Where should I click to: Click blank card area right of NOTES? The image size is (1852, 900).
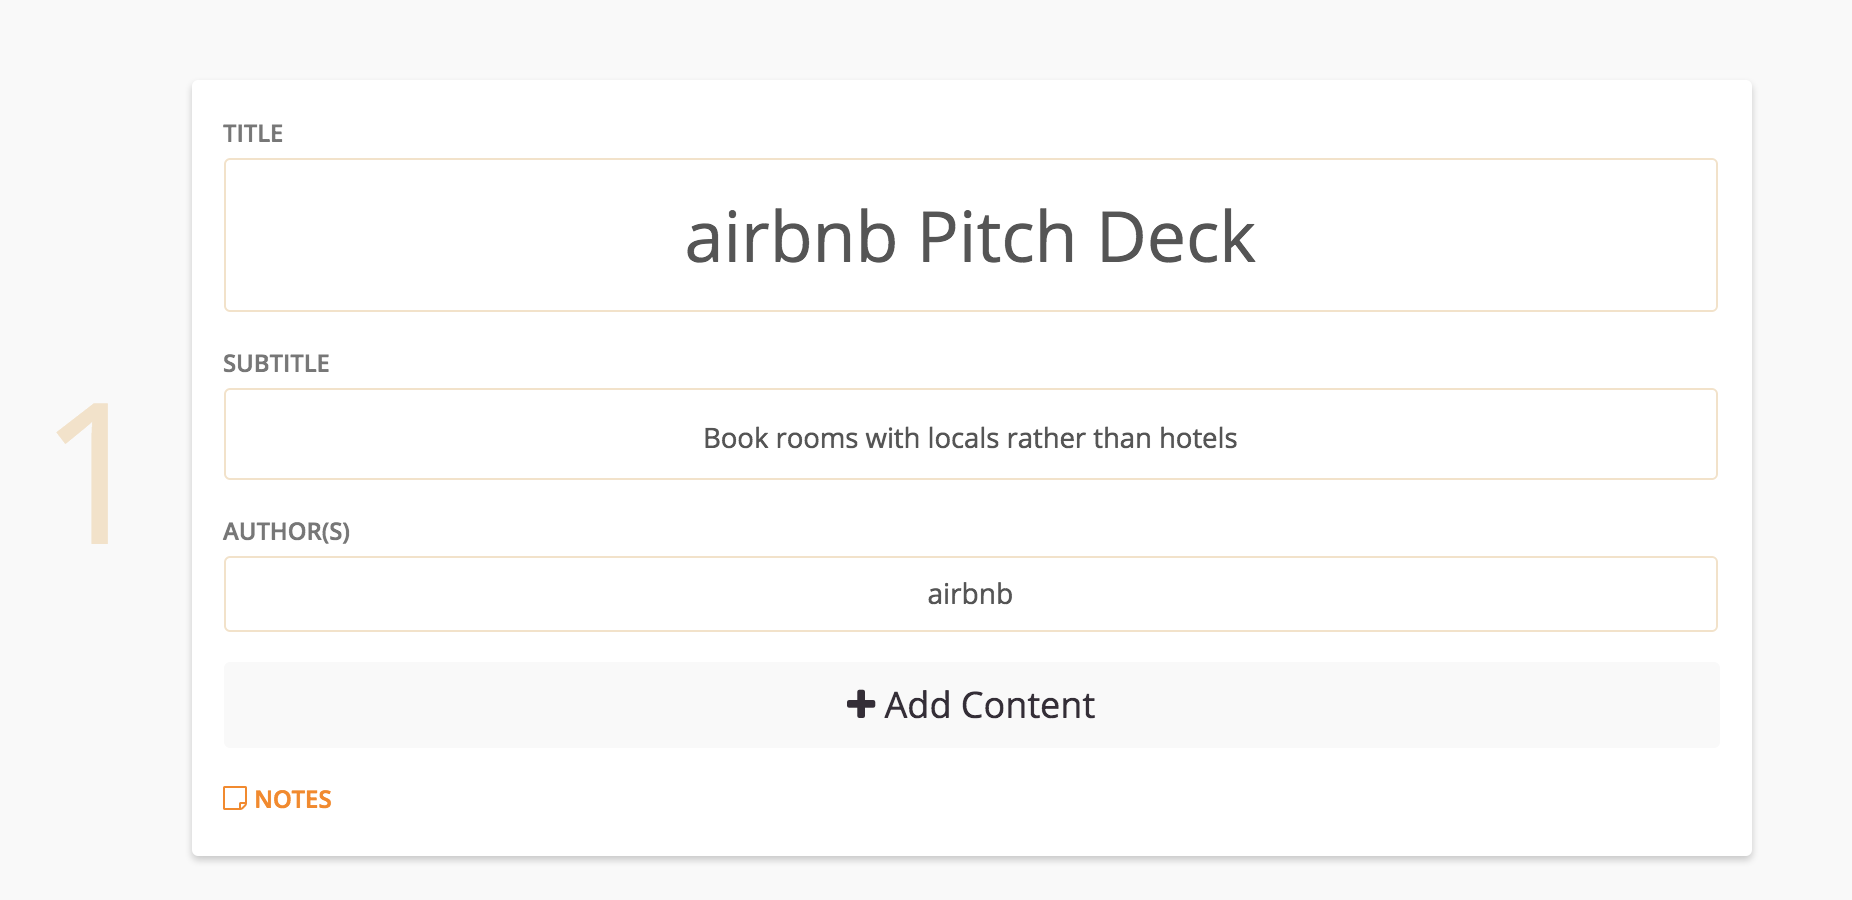tap(1000, 798)
